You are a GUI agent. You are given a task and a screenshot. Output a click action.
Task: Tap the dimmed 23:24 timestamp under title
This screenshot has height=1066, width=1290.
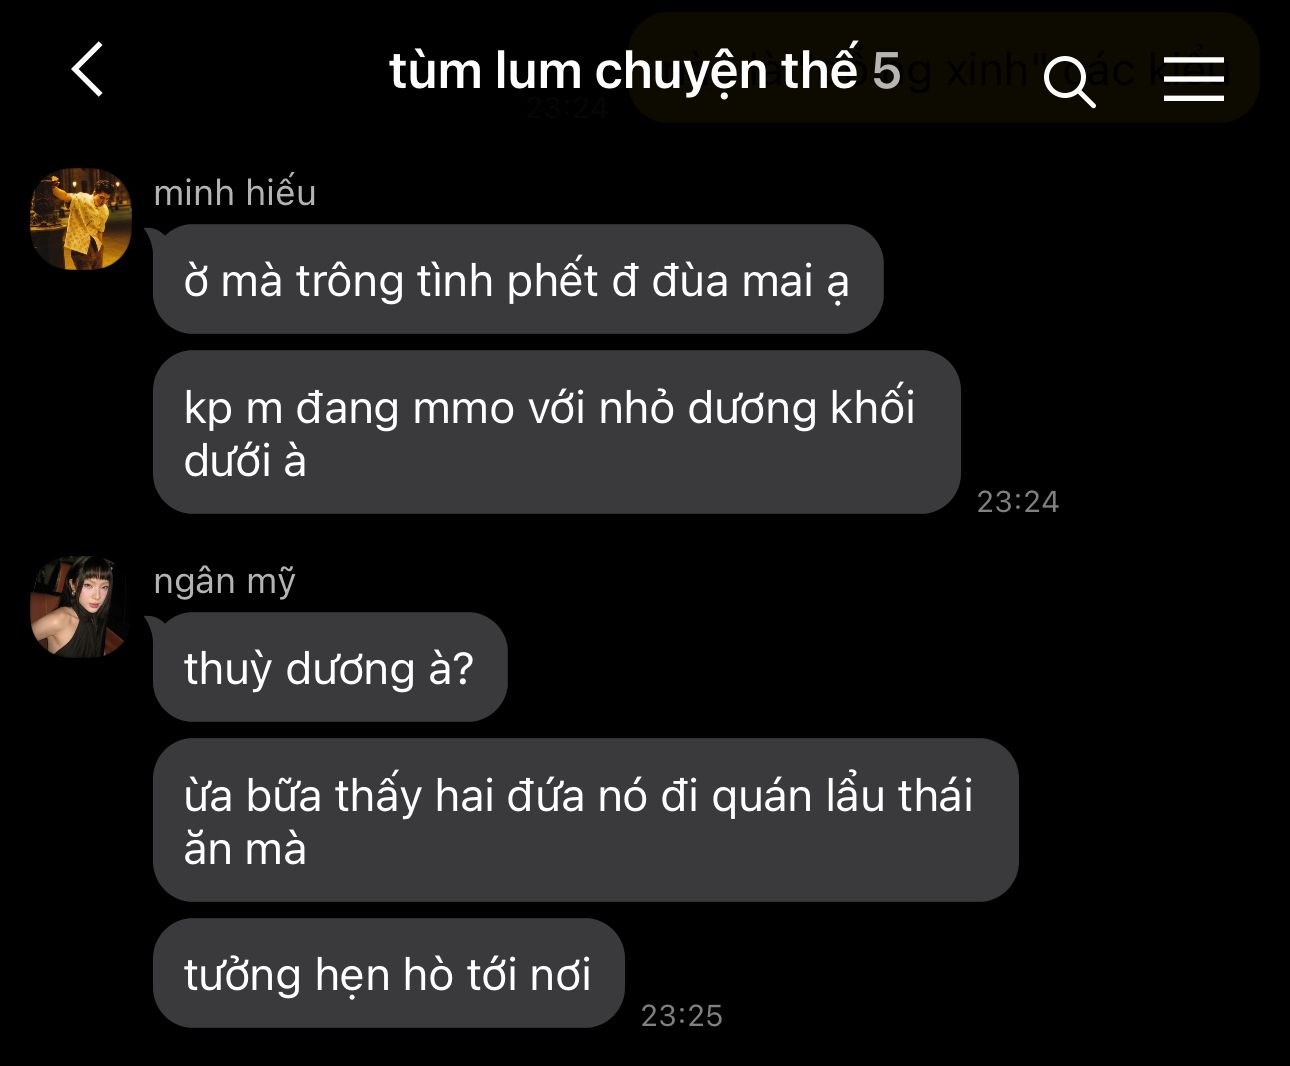(566, 107)
